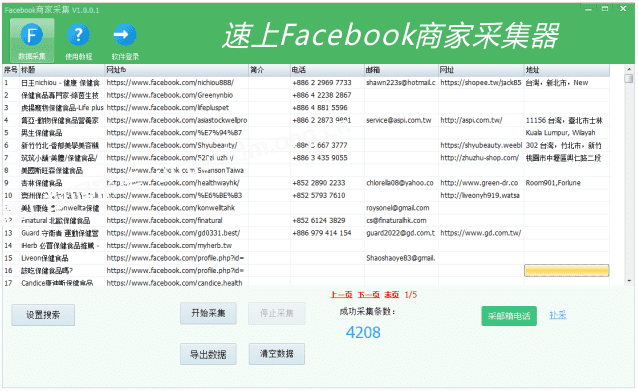
Task: Select phone +886 2 2969 7733
Action: click(x=327, y=83)
